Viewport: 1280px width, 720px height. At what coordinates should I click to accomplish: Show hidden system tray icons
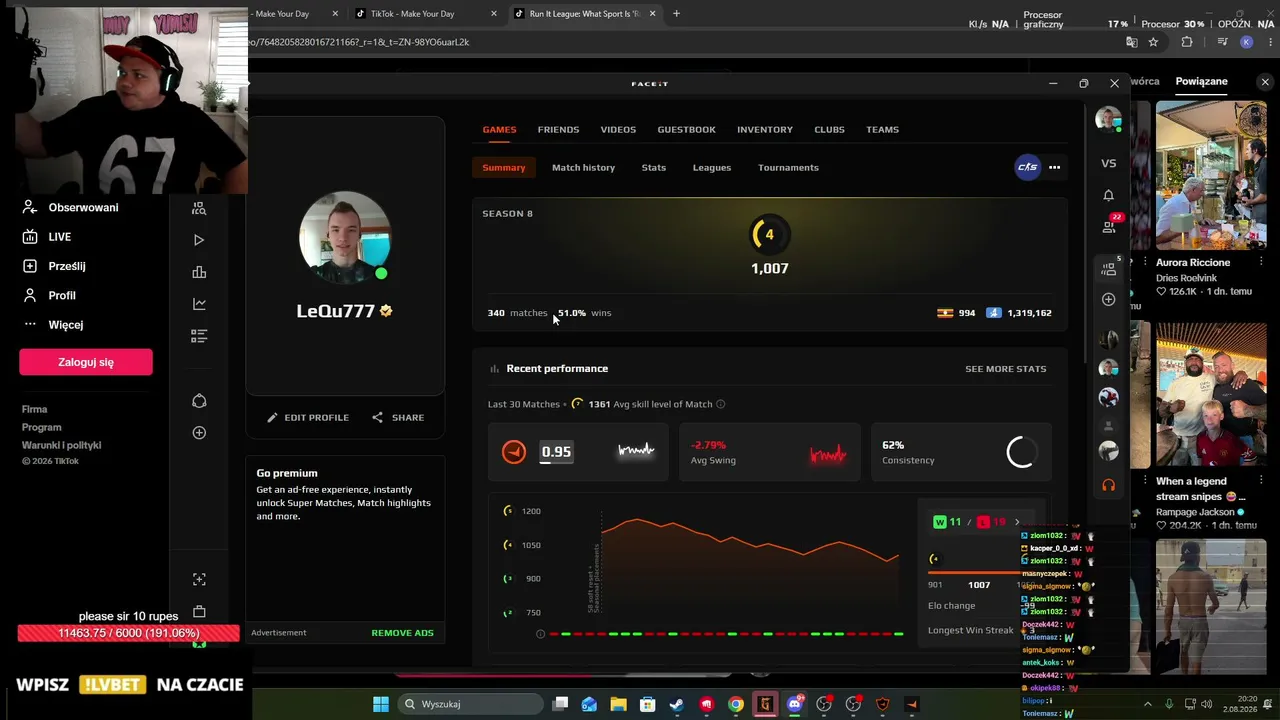point(1147,704)
